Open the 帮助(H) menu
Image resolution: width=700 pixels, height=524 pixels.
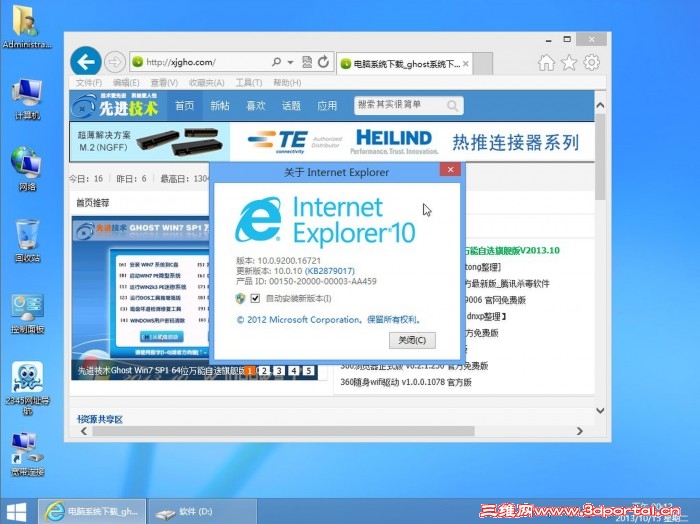[x=287, y=83]
